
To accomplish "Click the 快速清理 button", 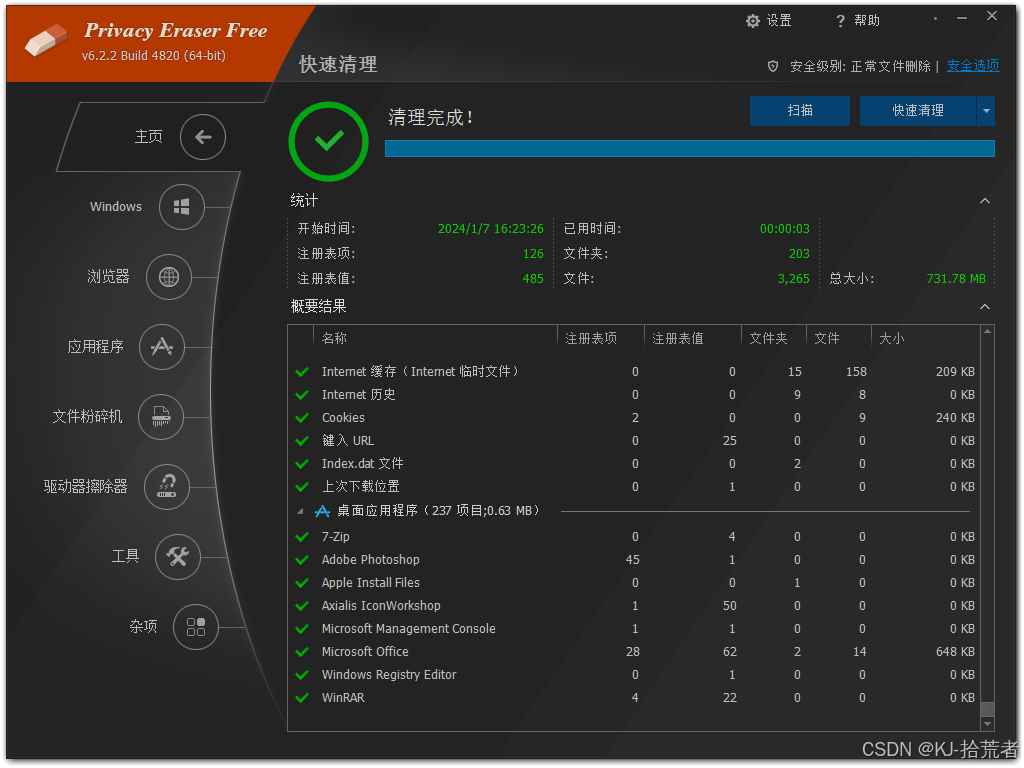I will click(x=918, y=111).
